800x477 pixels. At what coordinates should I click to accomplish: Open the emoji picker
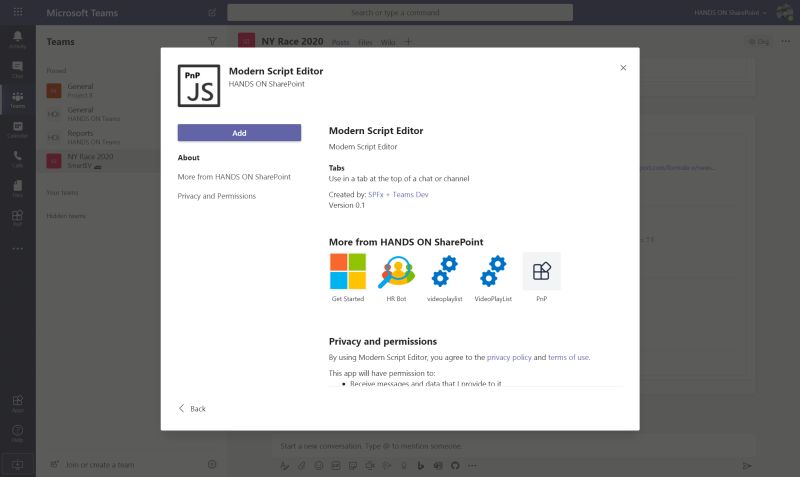(x=318, y=466)
